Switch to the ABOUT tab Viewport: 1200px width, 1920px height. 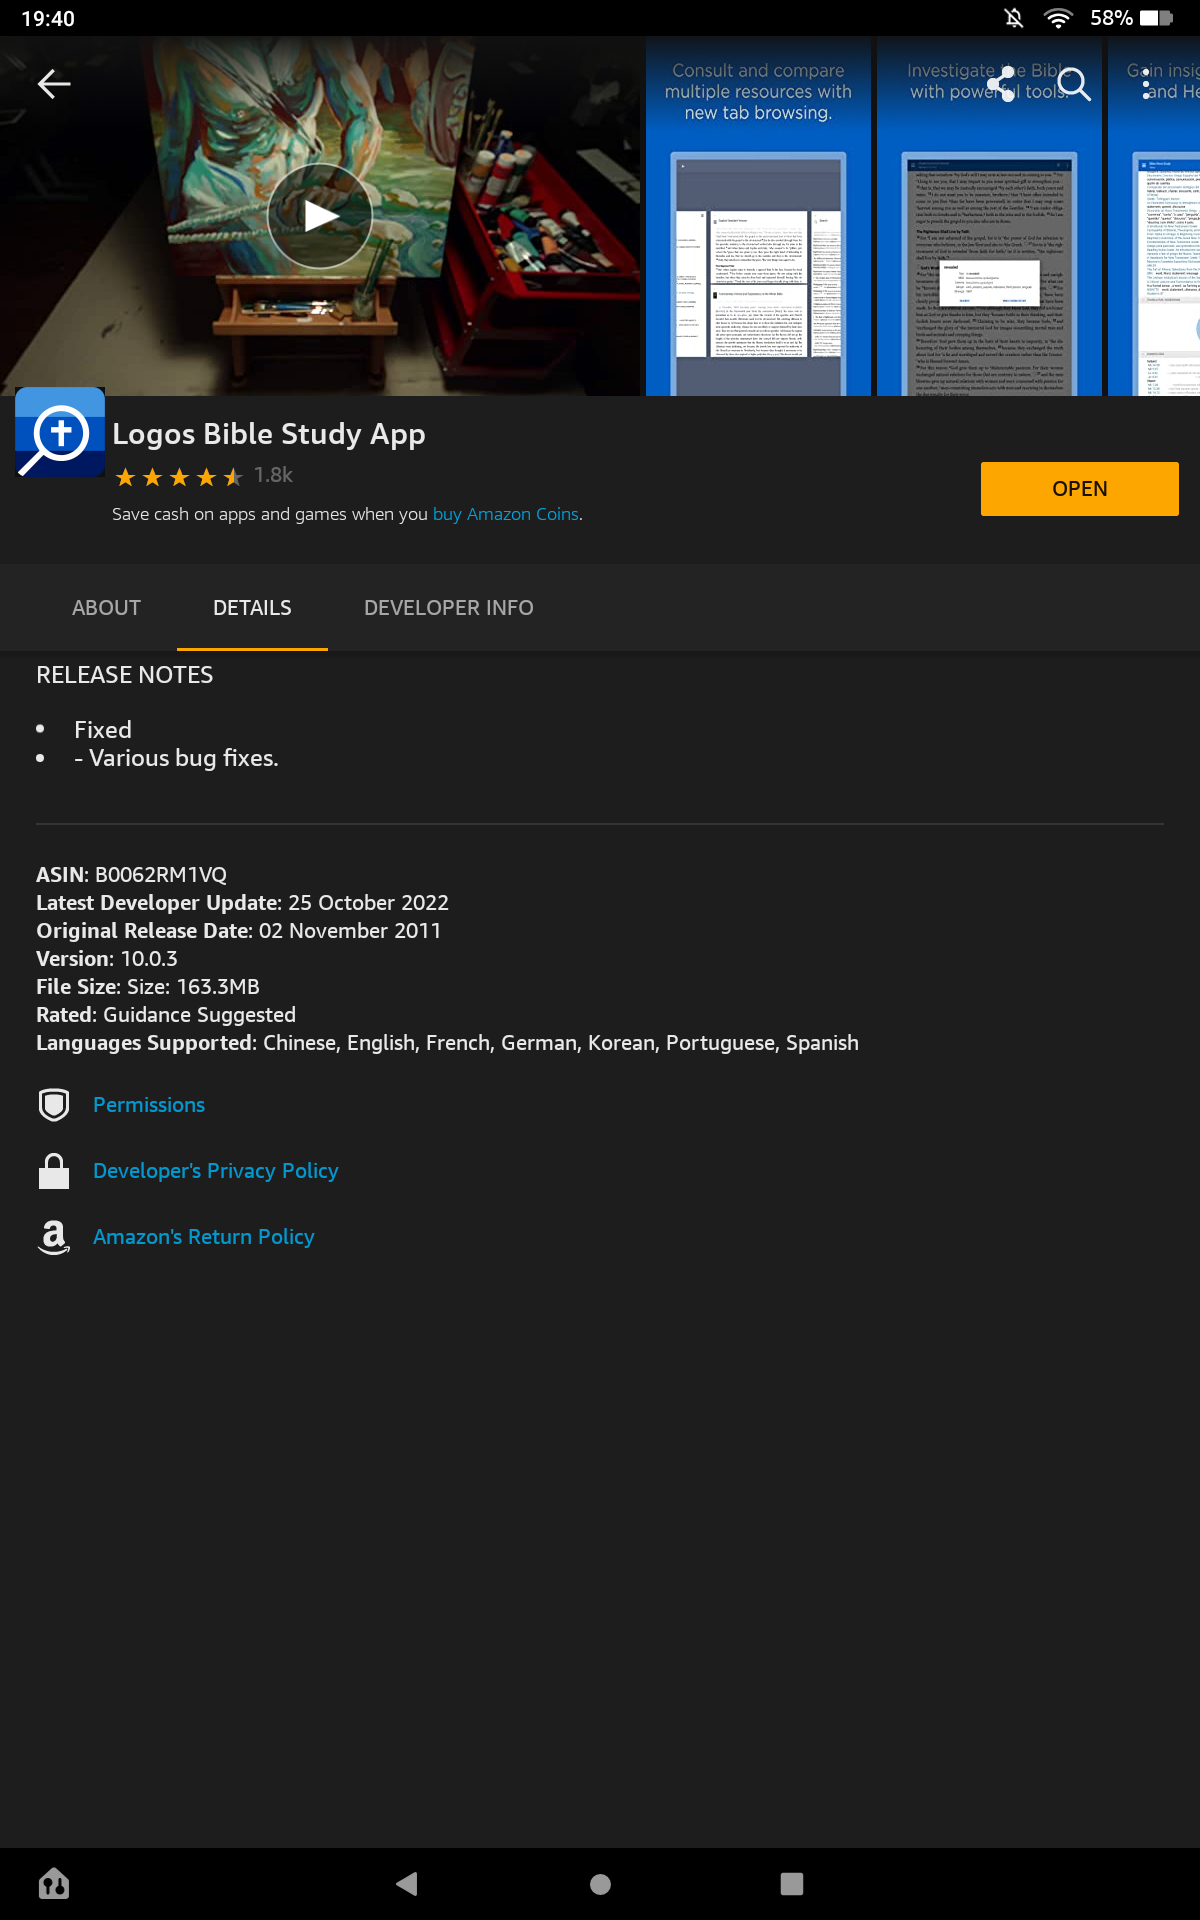click(106, 608)
